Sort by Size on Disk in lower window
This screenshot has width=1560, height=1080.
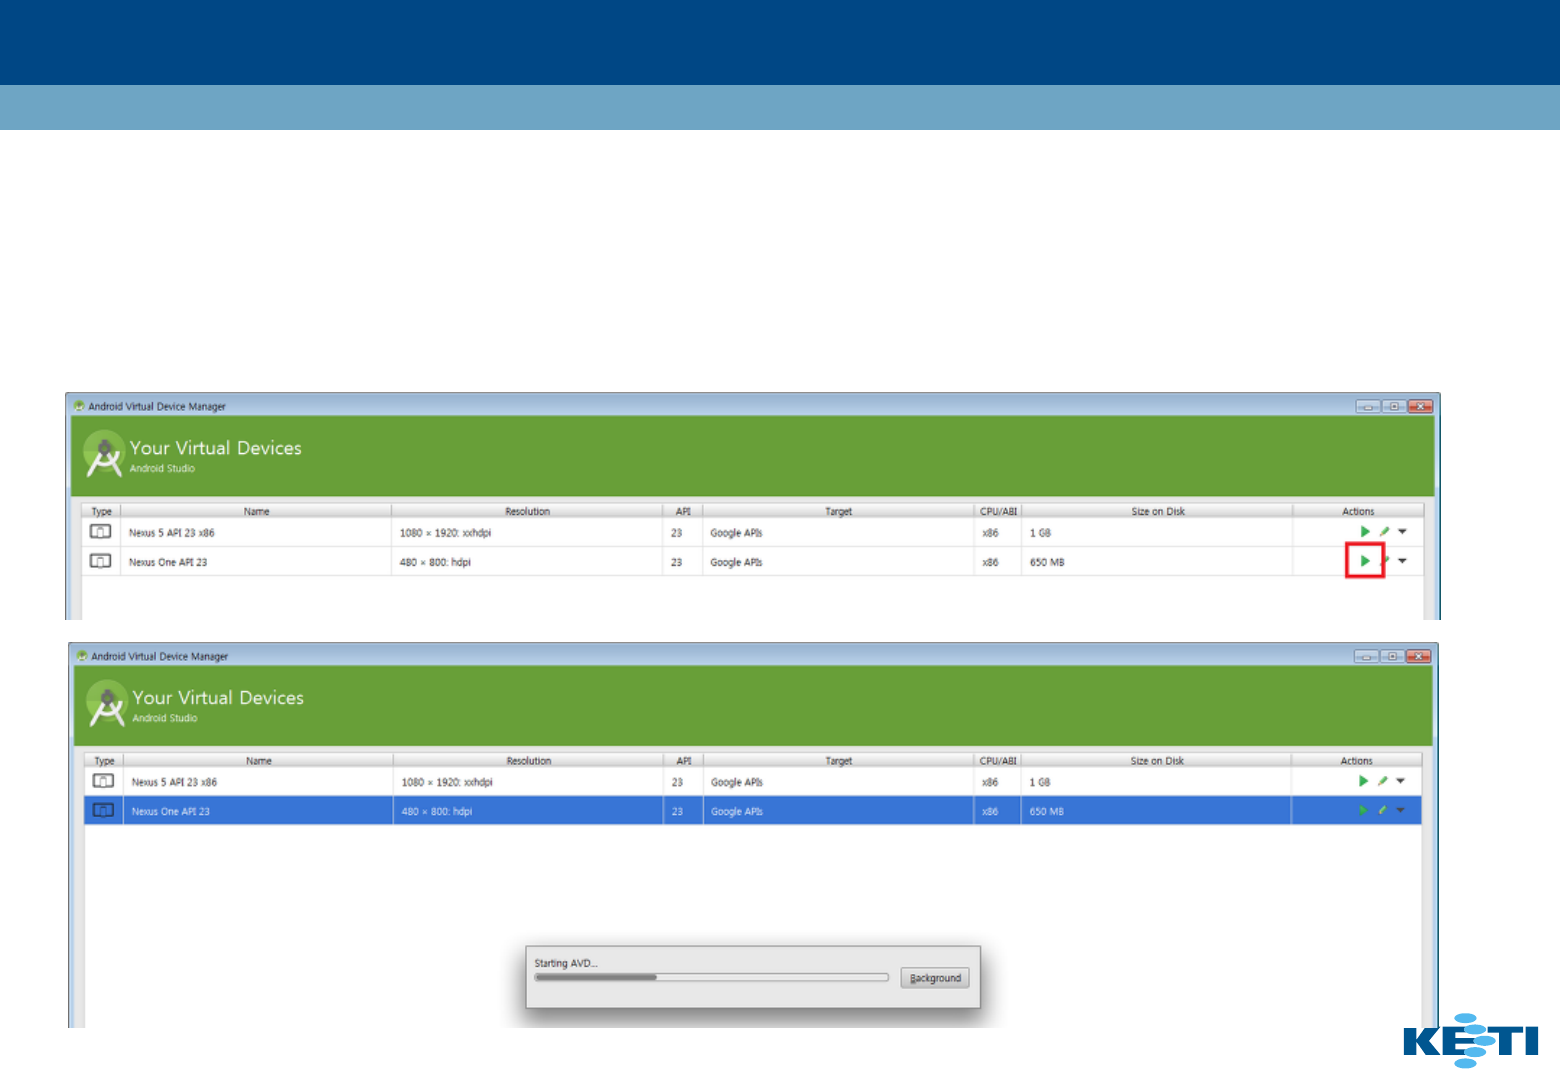(1157, 761)
